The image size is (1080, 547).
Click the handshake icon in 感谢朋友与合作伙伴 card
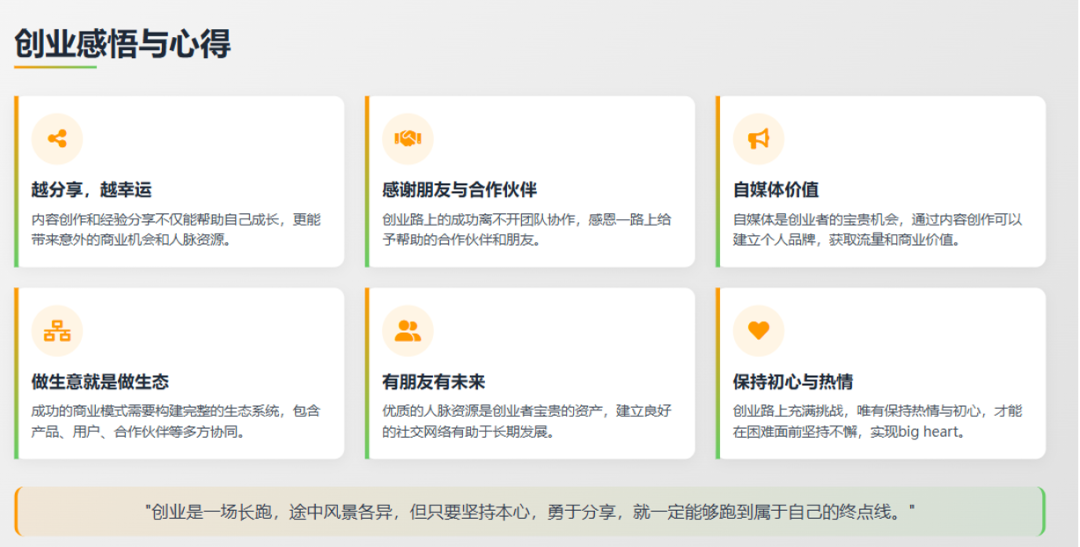(x=408, y=138)
